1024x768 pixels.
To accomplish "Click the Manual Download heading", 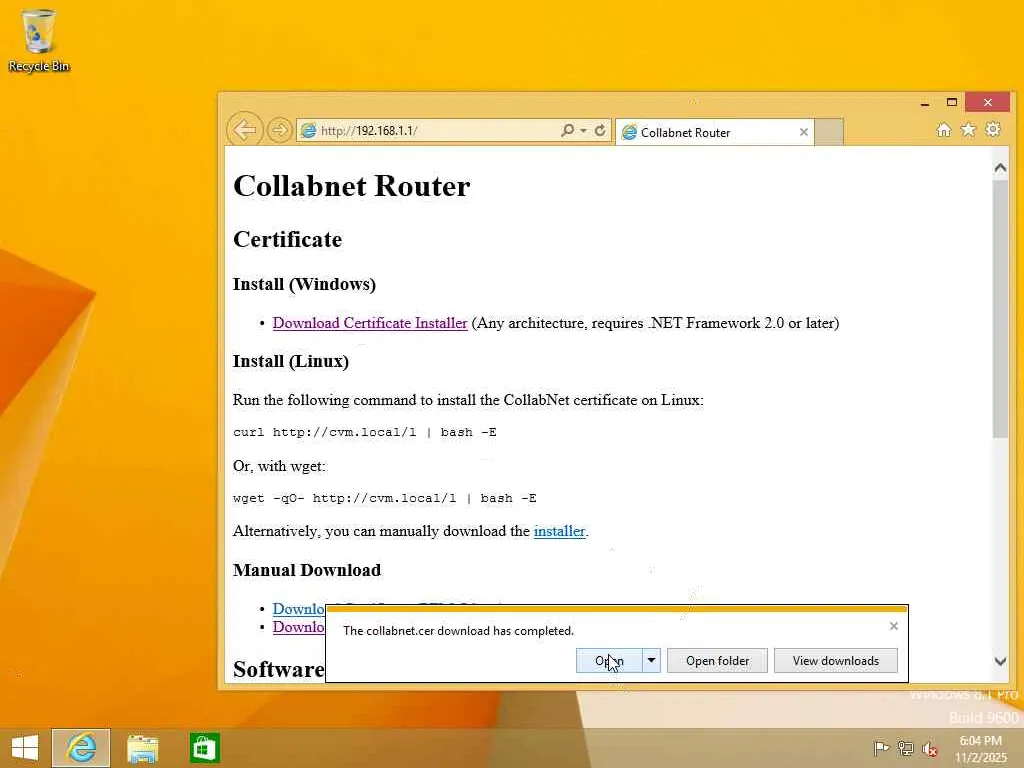I will point(307,570).
